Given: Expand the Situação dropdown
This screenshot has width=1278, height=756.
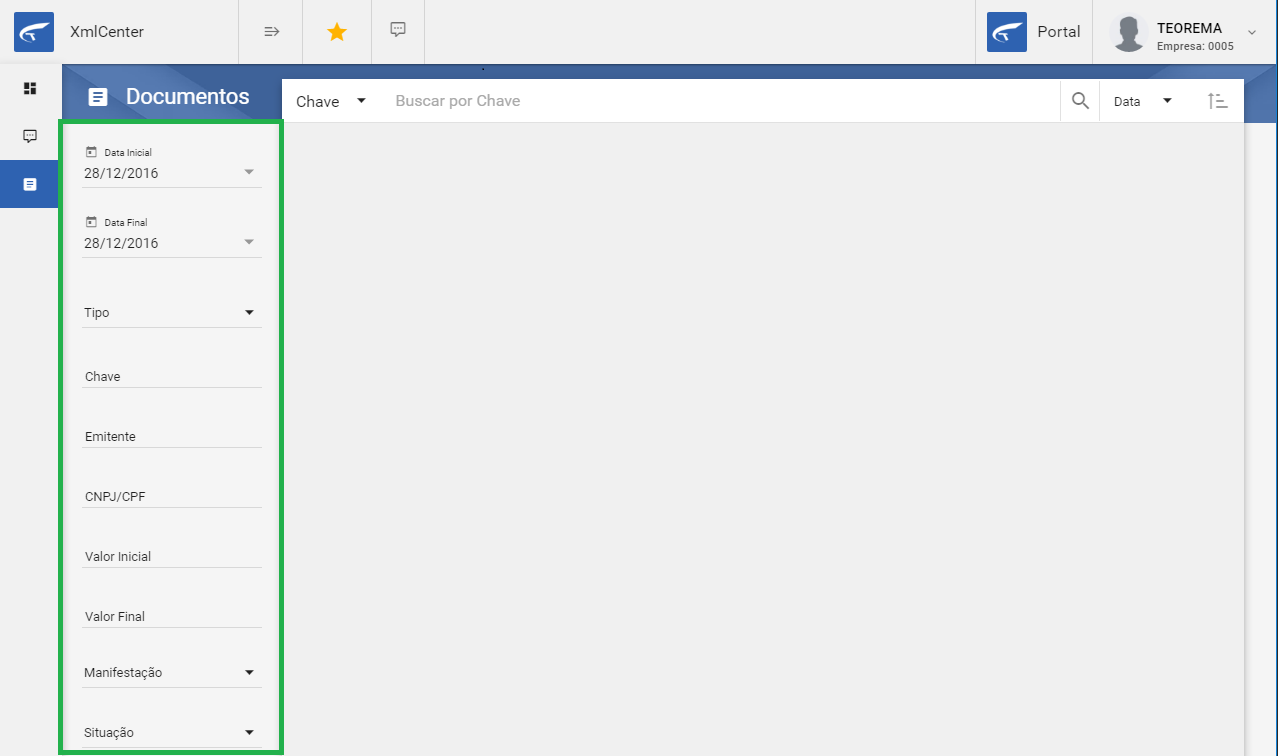Looking at the screenshot, I should click(172, 733).
